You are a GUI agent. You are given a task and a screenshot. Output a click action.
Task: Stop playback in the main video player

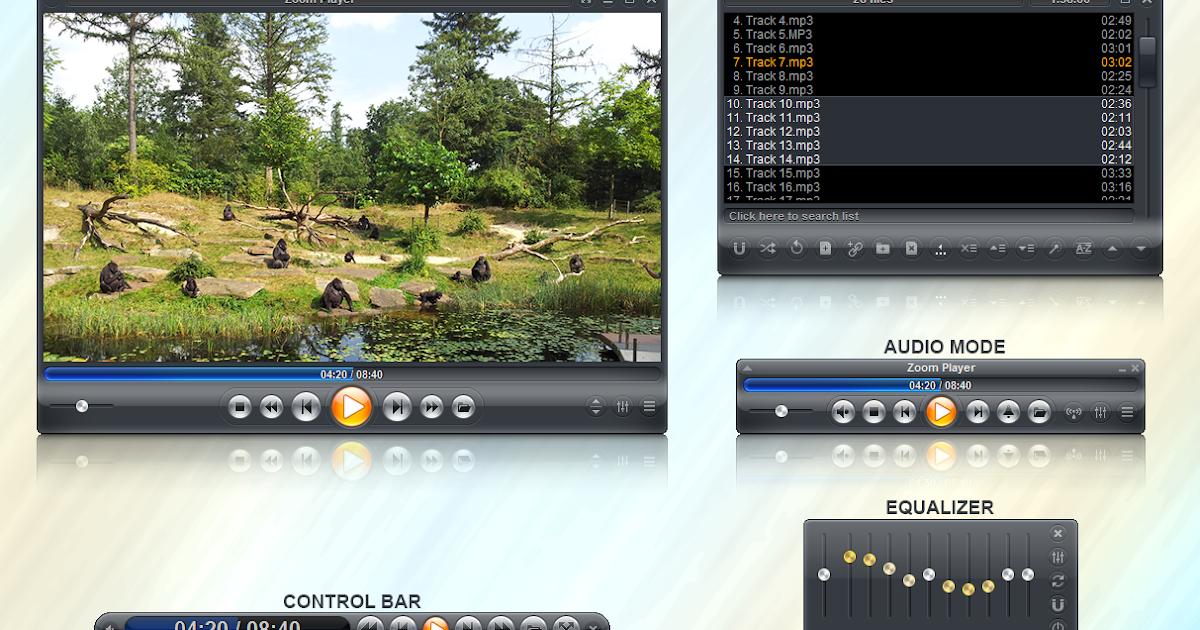(239, 407)
